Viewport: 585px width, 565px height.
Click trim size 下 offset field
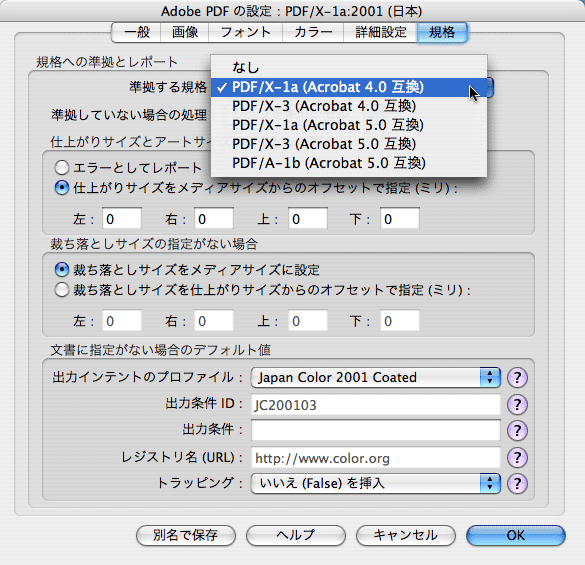[400, 219]
